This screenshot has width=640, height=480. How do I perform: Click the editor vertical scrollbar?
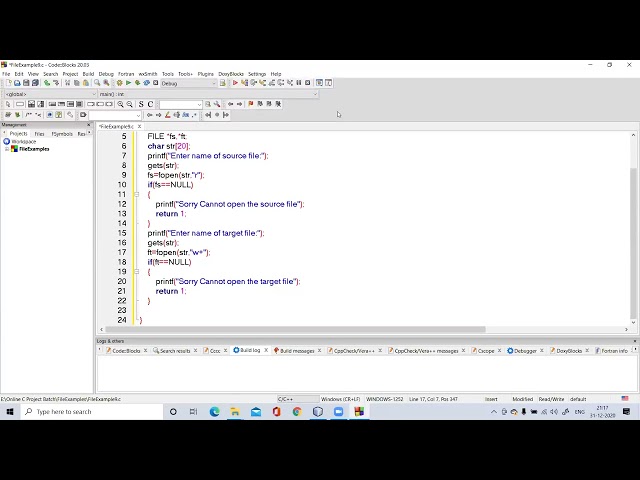tap(633, 243)
